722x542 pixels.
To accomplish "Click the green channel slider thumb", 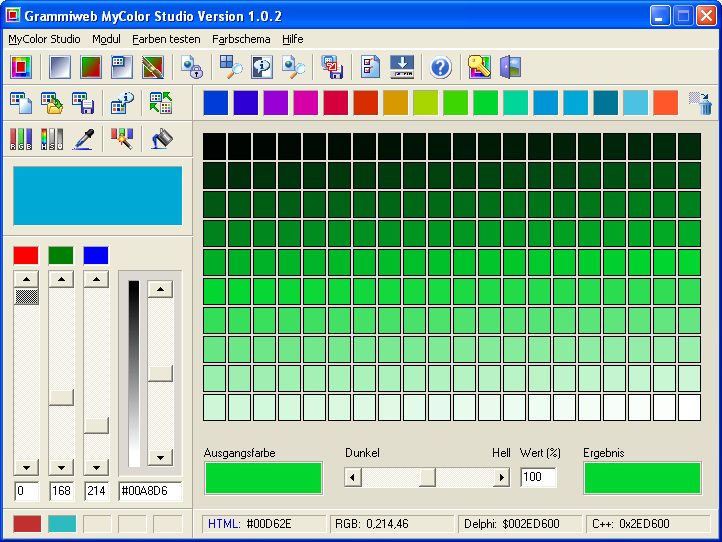I will tap(61, 397).
